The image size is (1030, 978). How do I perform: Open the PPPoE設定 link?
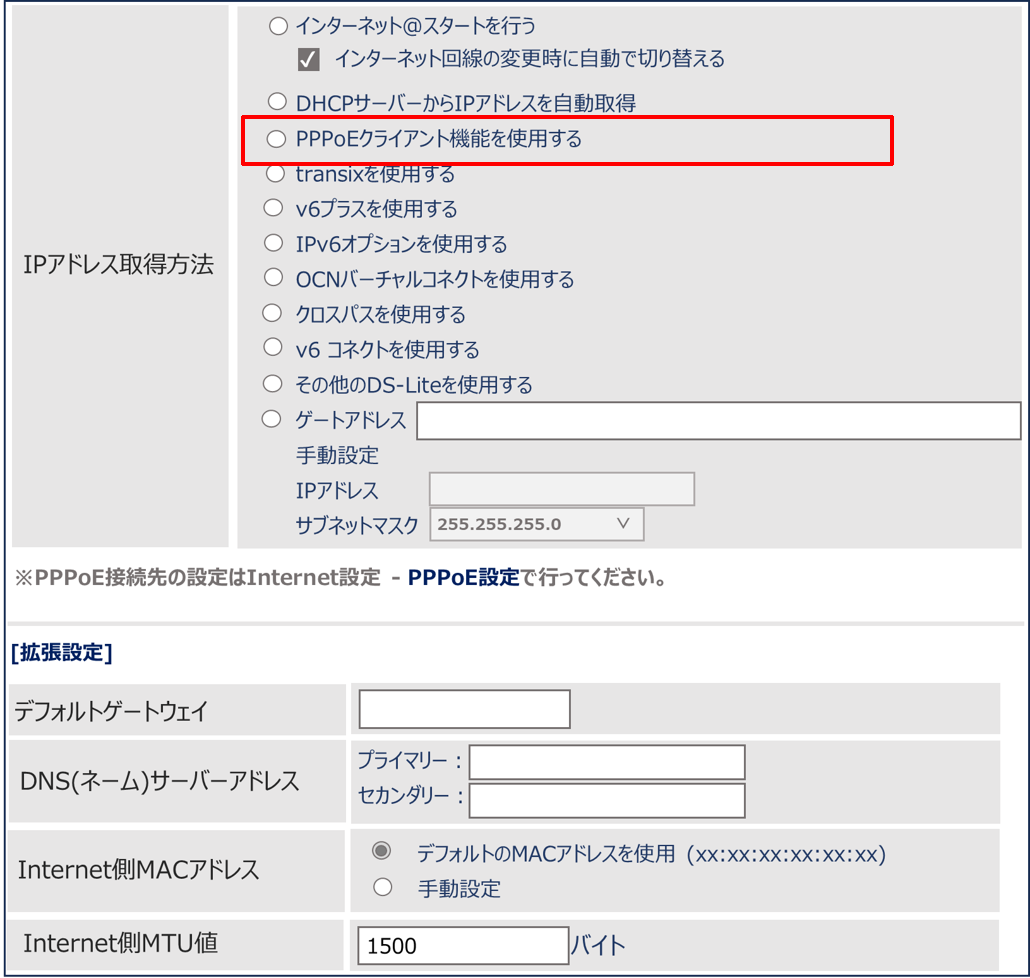pos(463,578)
